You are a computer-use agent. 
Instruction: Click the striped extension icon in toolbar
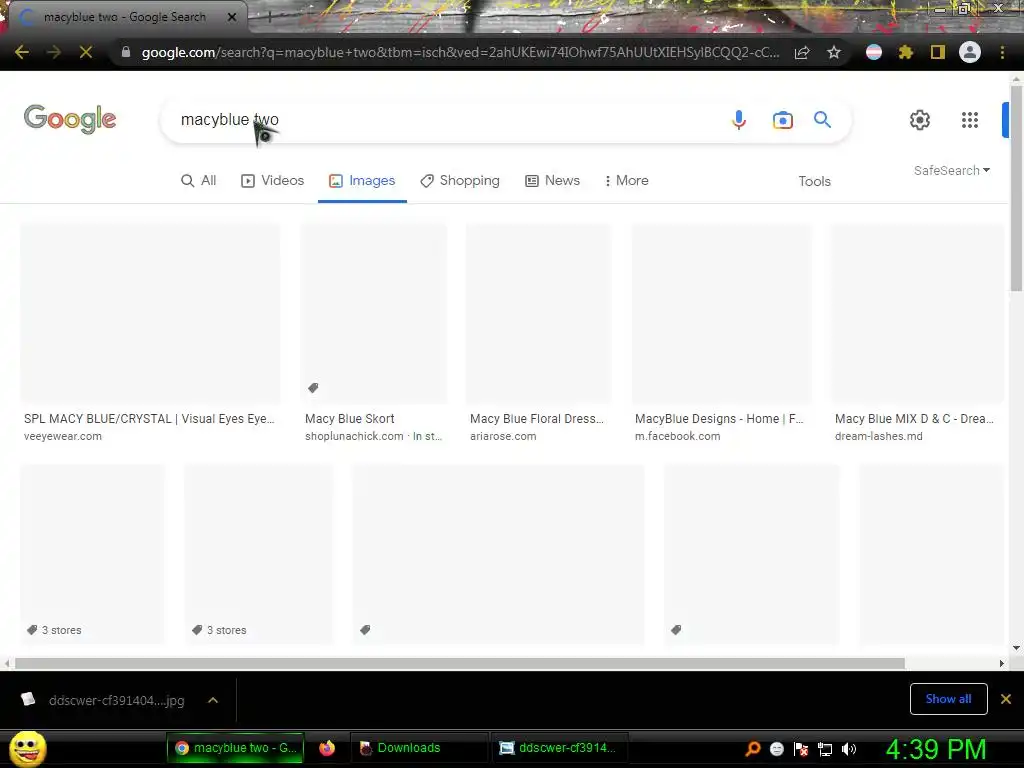(x=874, y=52)
